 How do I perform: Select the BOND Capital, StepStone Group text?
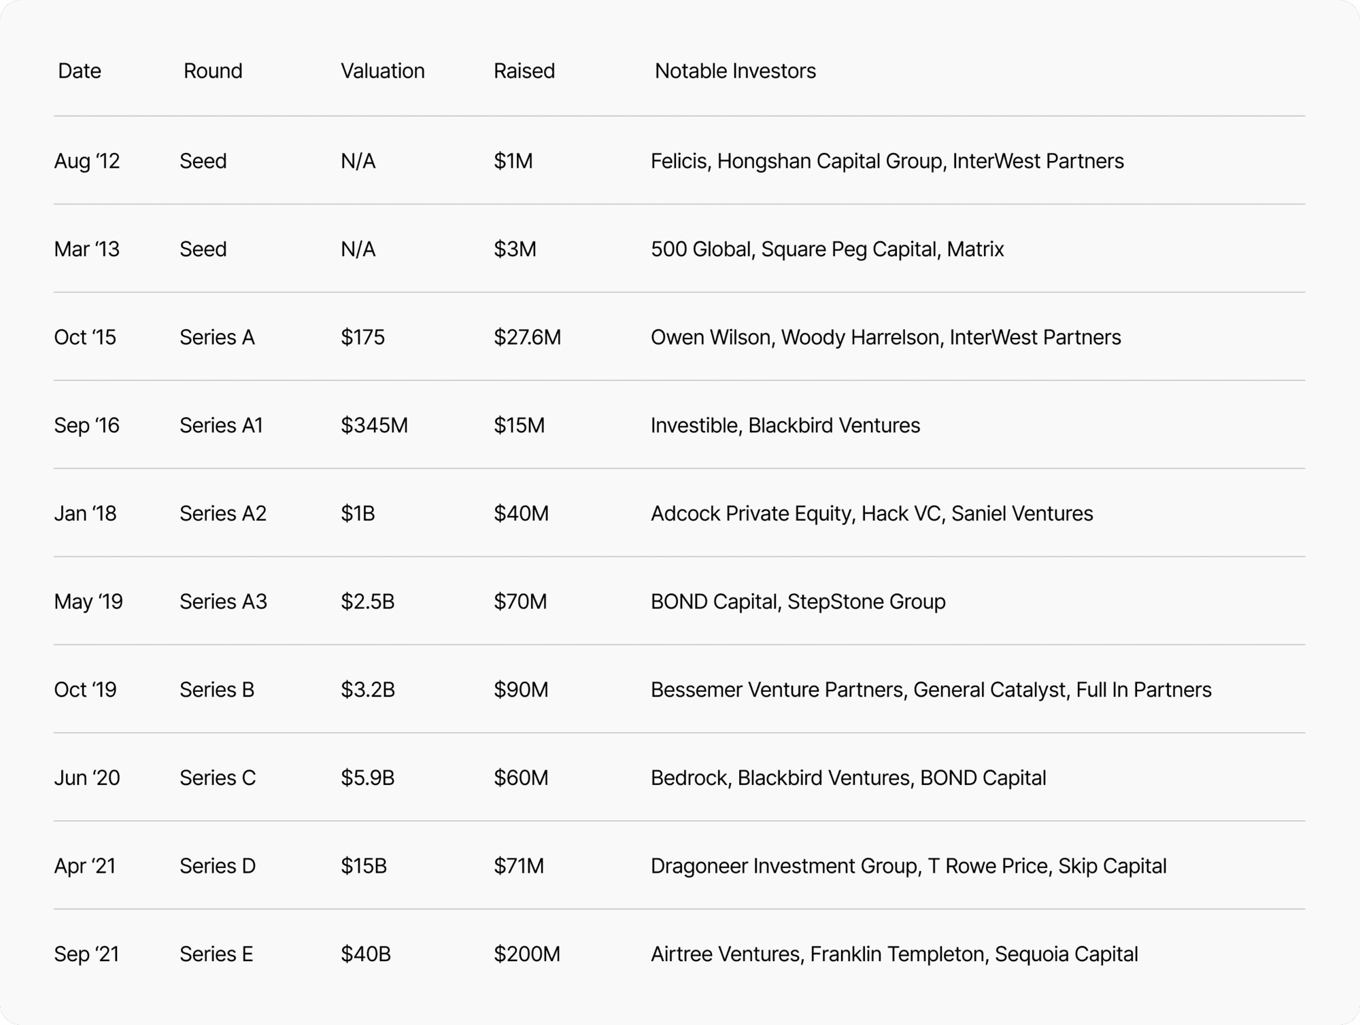click(x=798, y=601)
